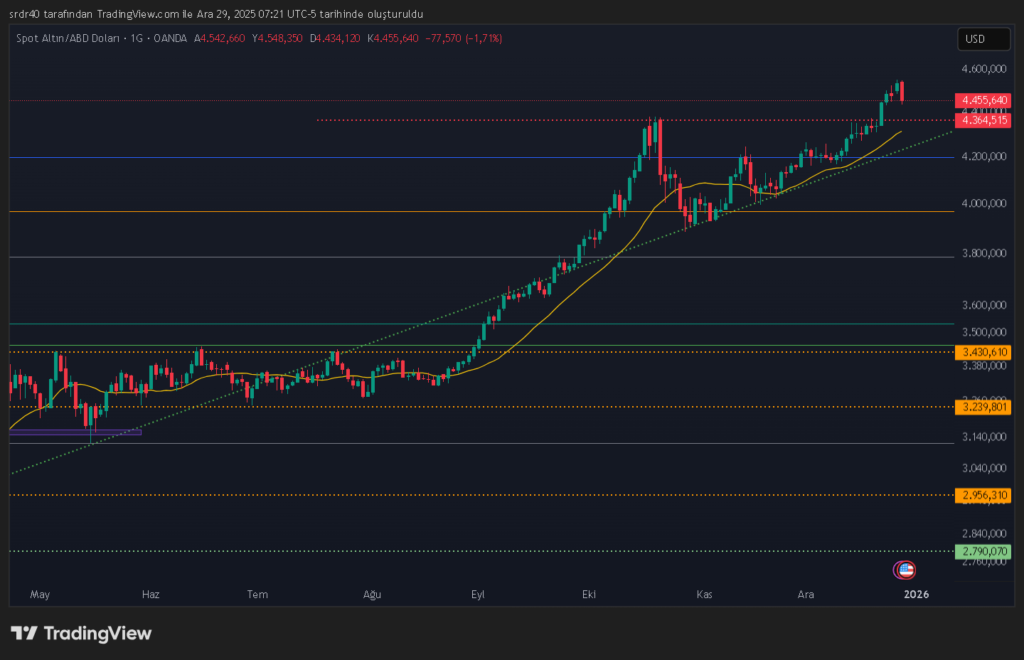The width and height of the screenshot is (1024, 660).
Task: Click the Ağu month label on time axis
Action: point(372,594)
